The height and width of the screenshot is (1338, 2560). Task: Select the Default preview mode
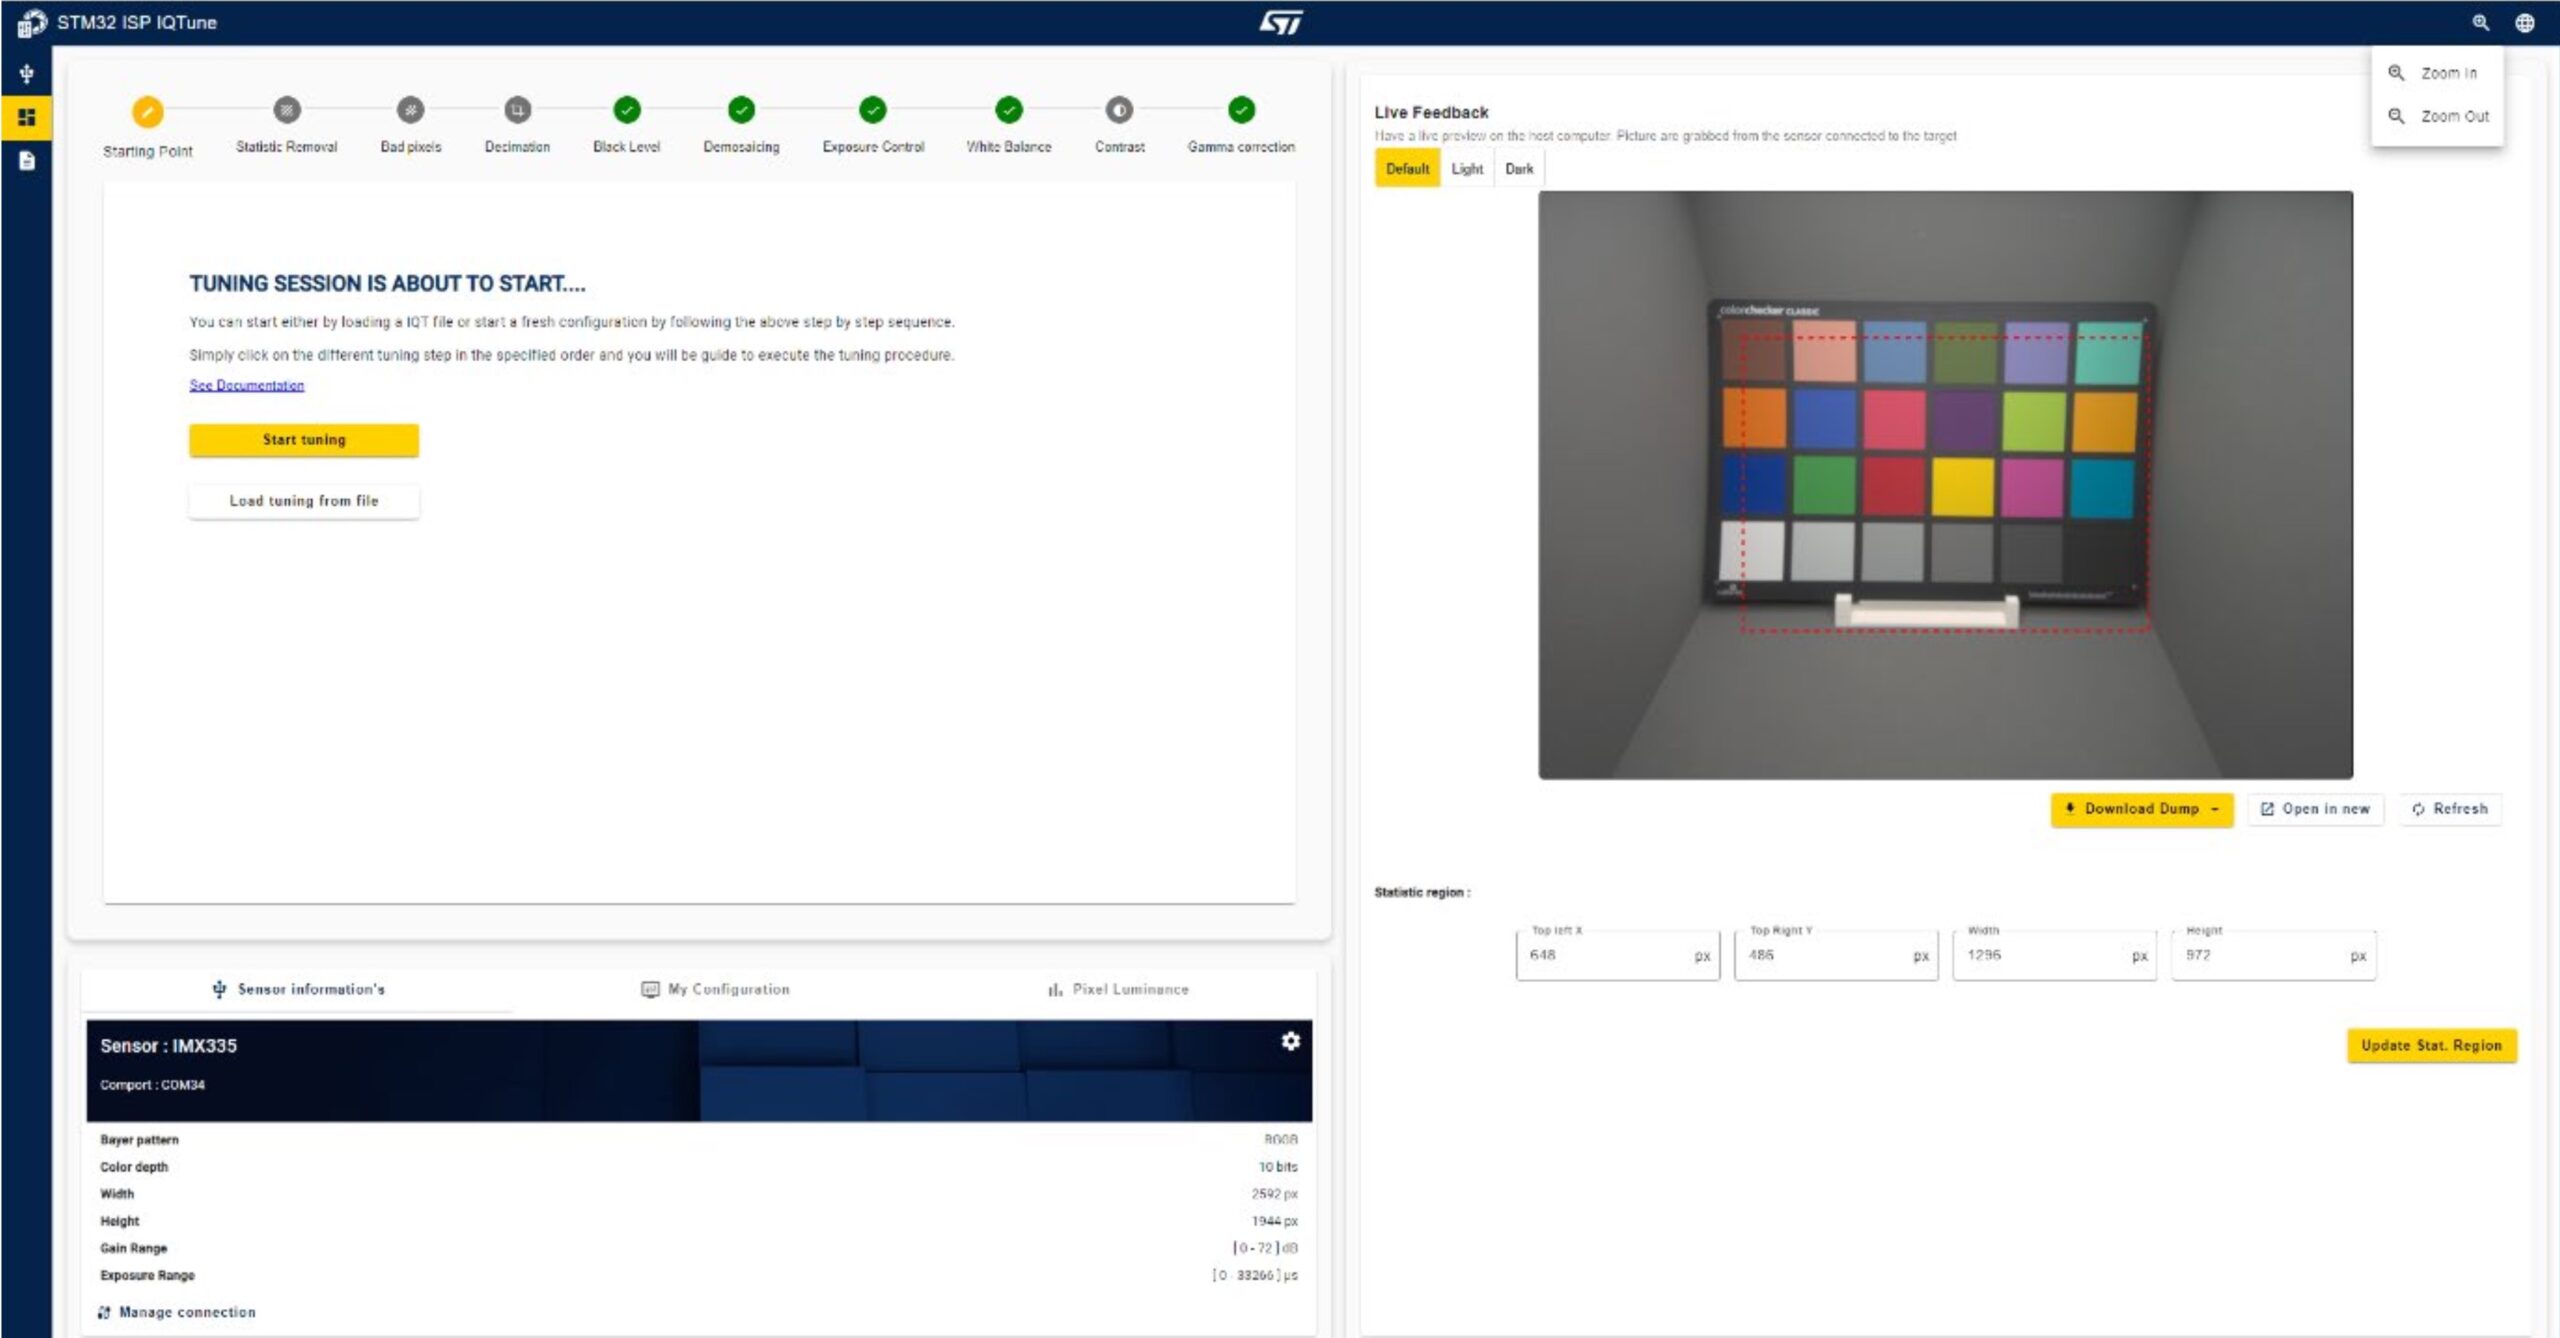point(1407,169)
